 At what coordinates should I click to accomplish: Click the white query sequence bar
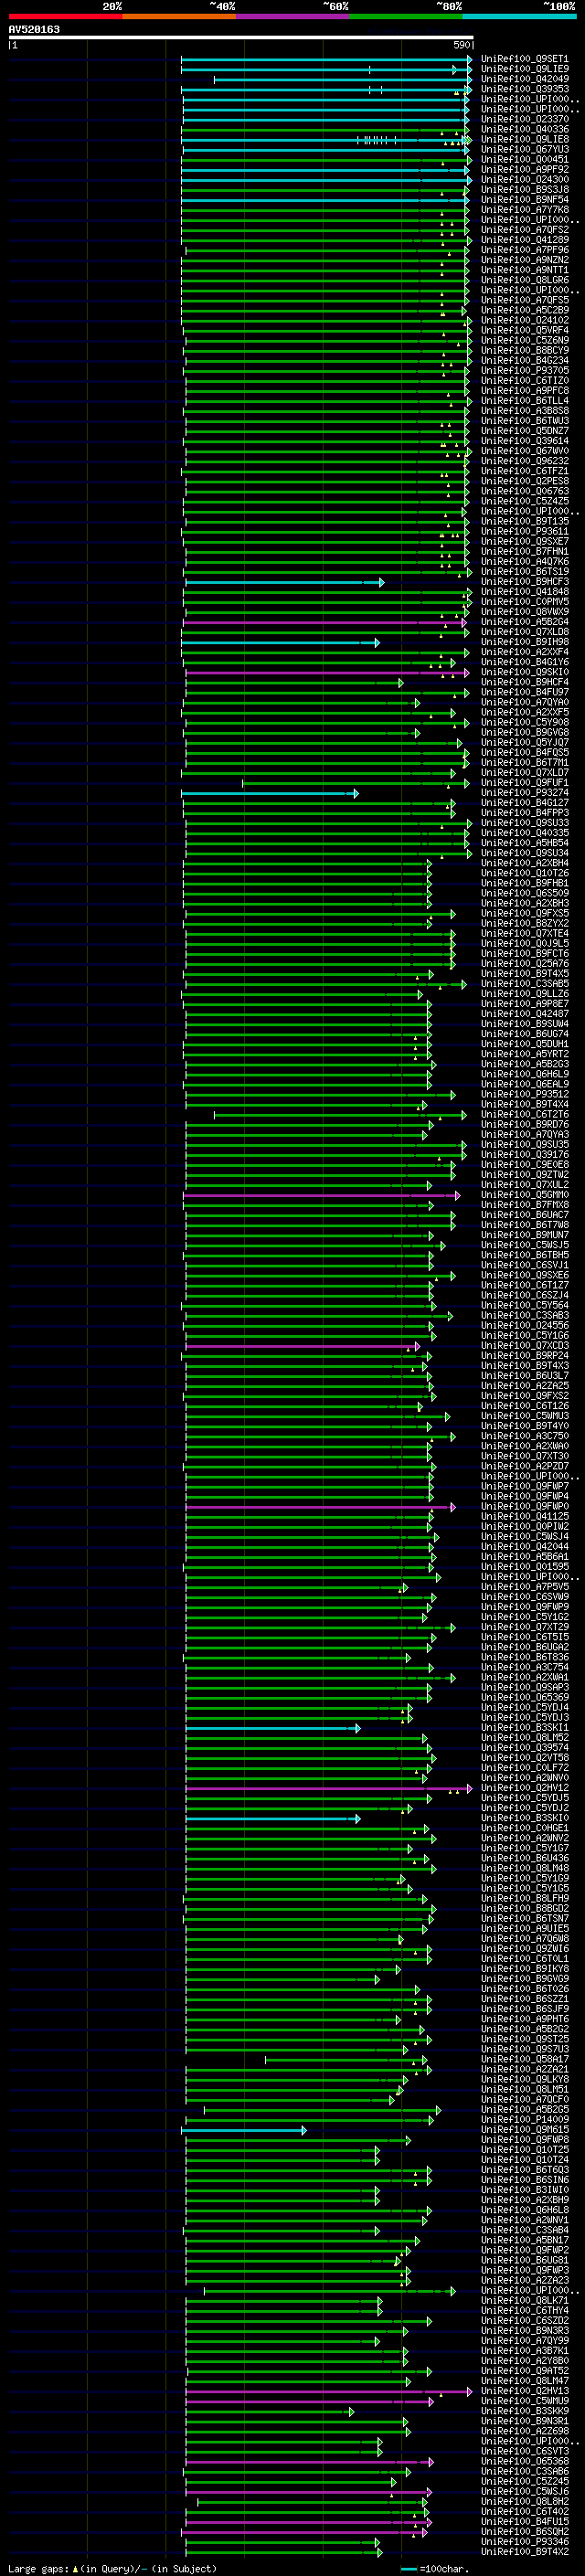241,38
